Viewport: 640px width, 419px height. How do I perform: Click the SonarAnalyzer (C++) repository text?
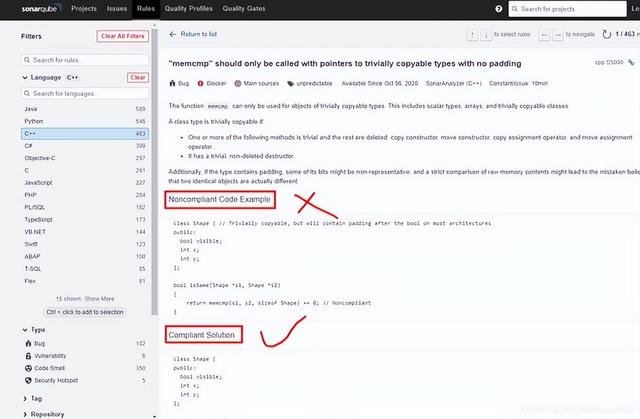(453, 83)
